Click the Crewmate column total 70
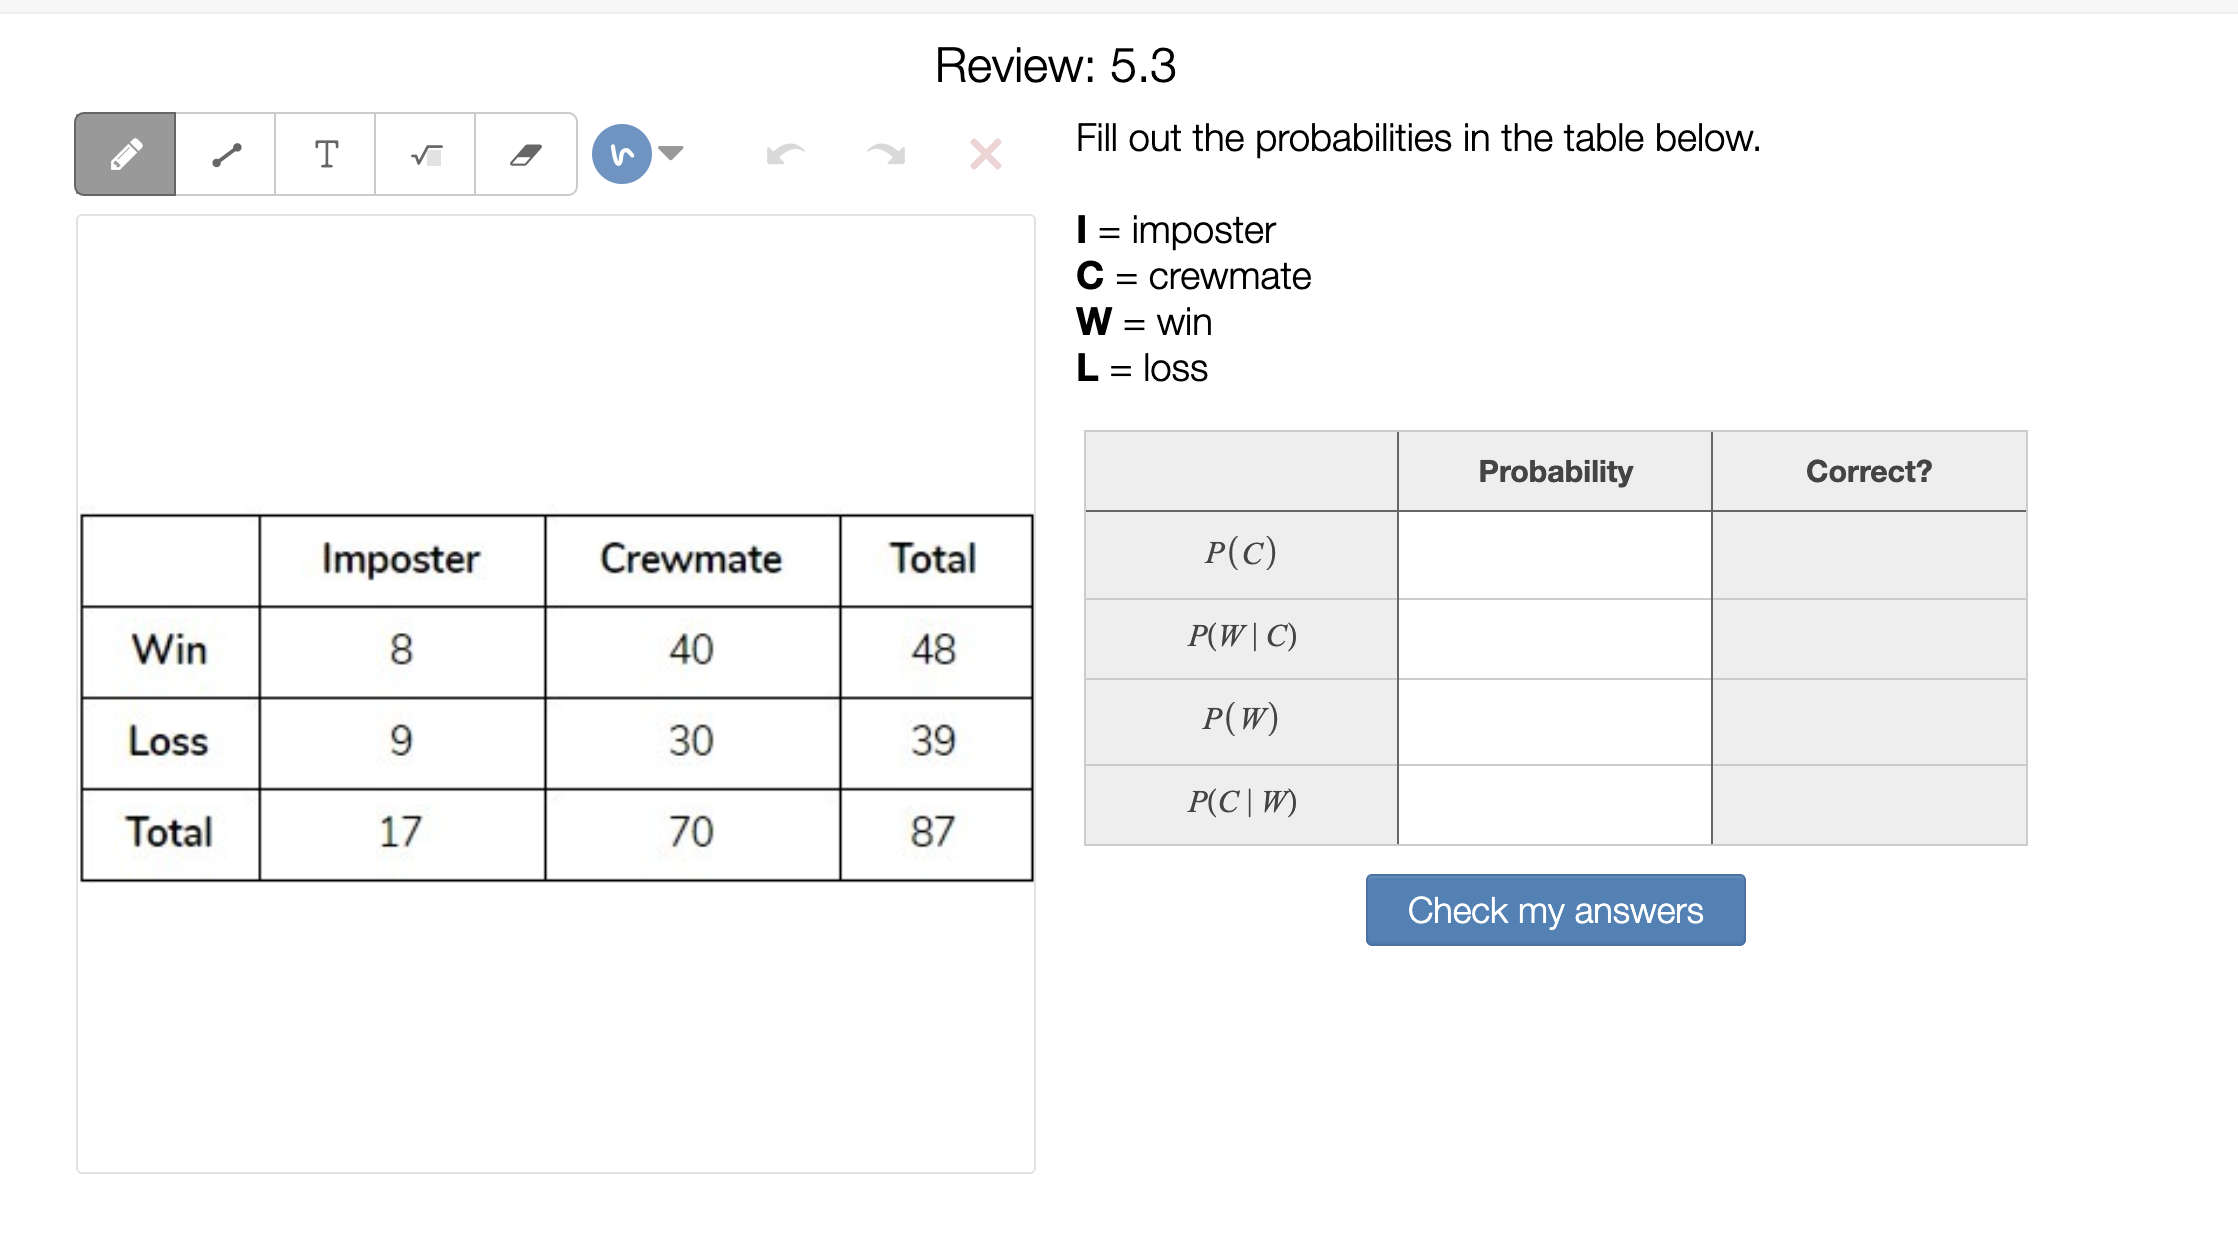The width and height of the screenshot is (2238, 1252). [691, 833]
